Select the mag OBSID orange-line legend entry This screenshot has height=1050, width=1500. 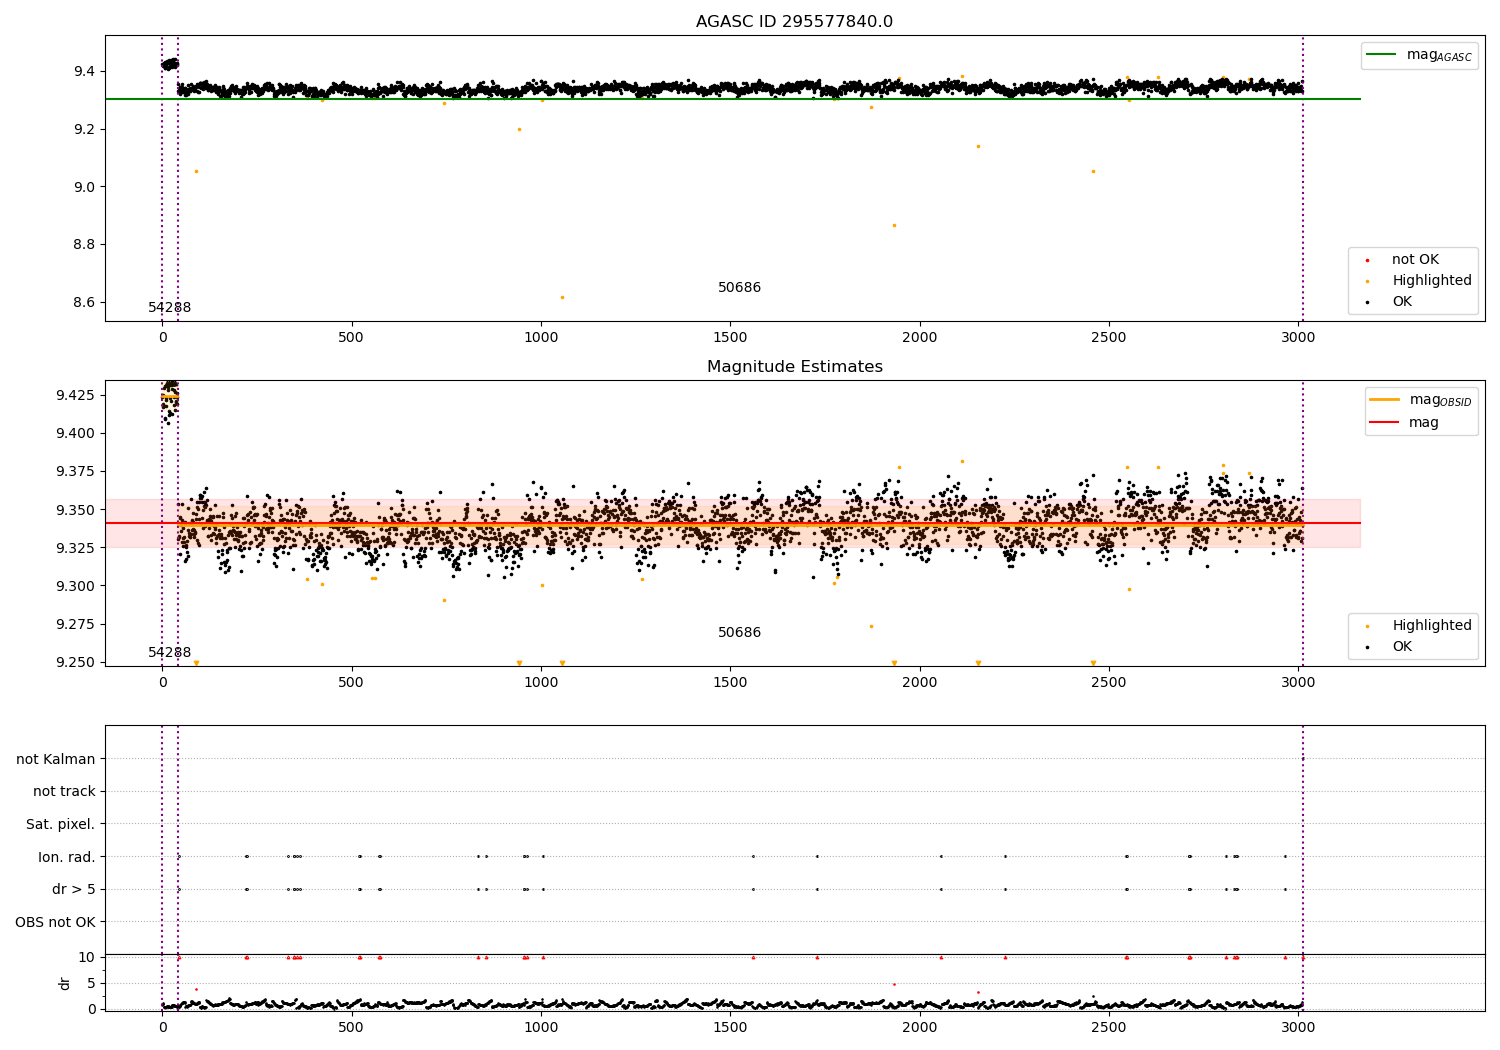tap(1420, 400)
